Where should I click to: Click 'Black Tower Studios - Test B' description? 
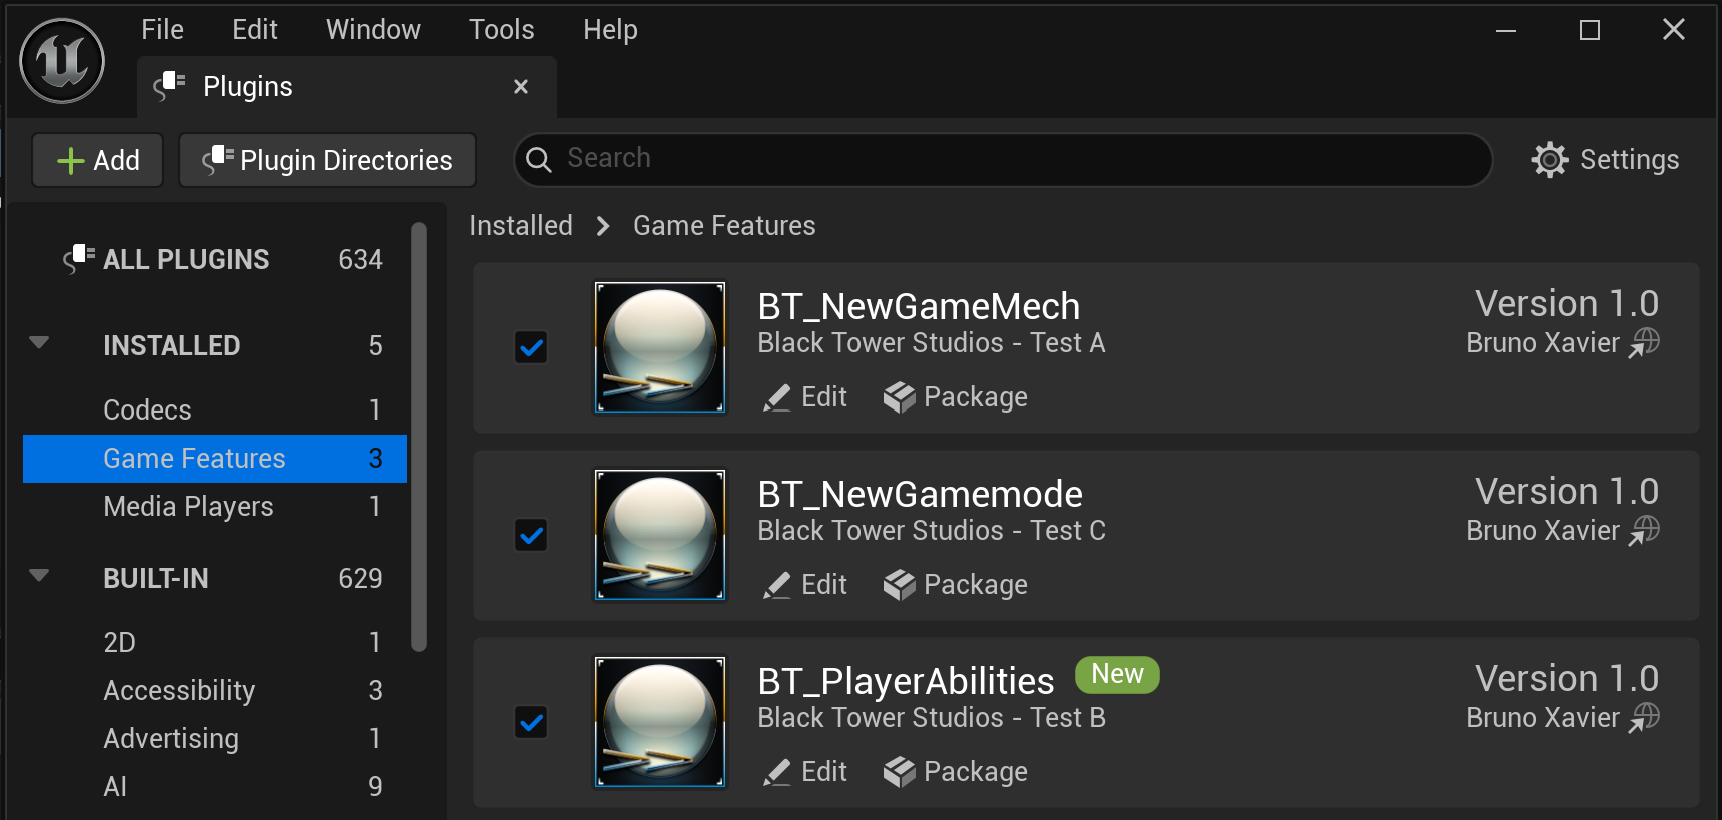931,718
